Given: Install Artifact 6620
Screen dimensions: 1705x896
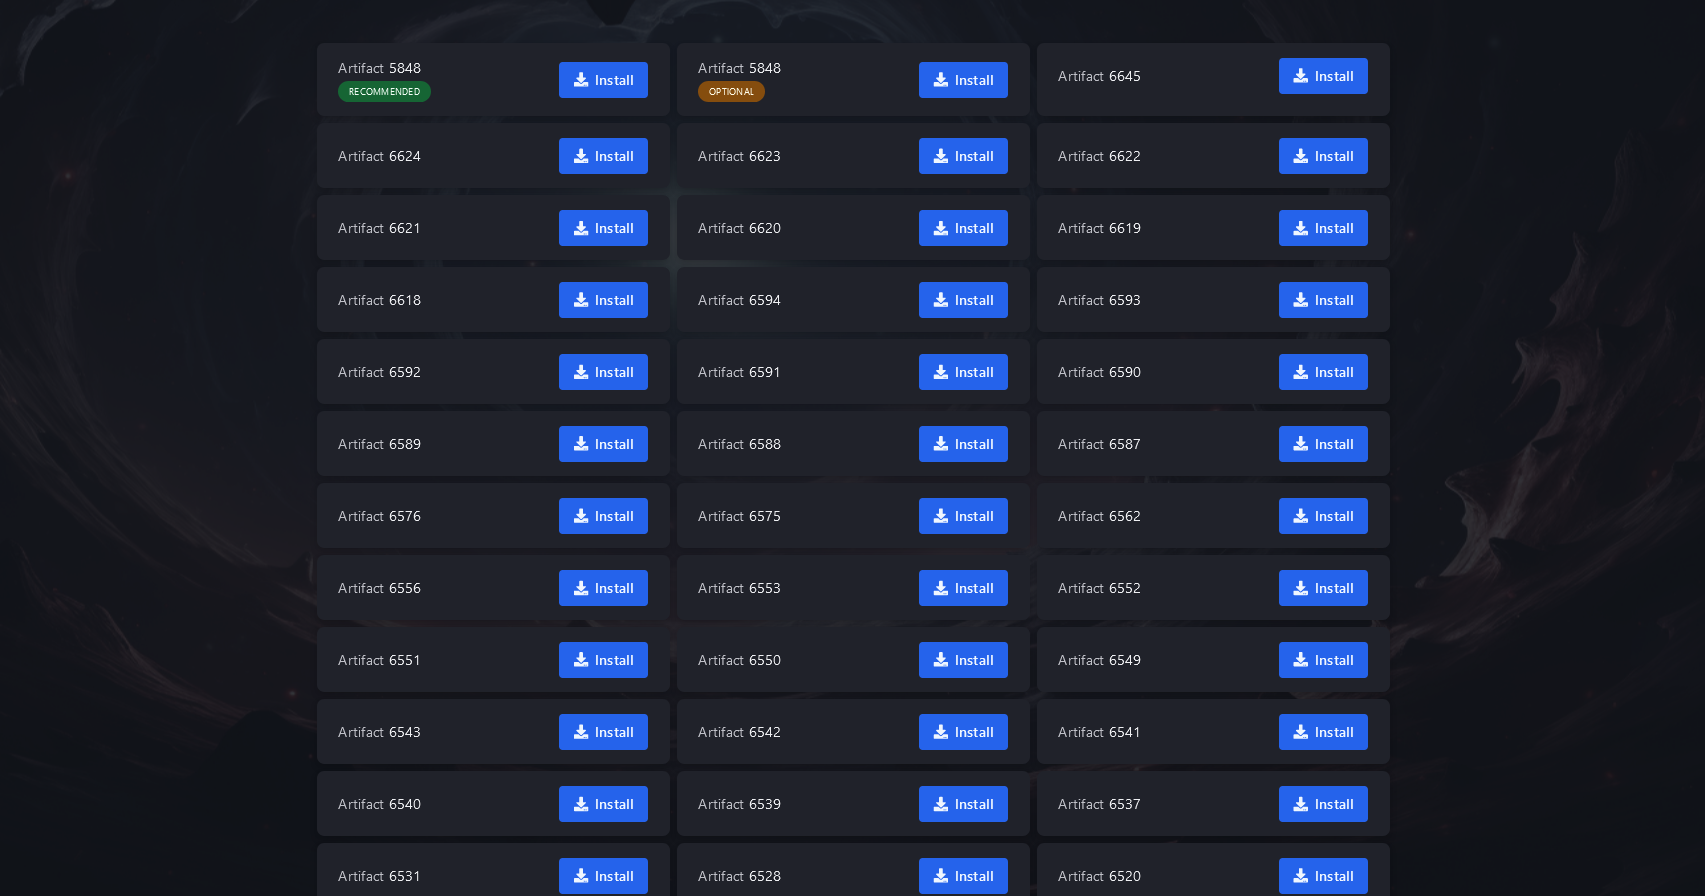Looking at the screenshot, I should [963, 228].
